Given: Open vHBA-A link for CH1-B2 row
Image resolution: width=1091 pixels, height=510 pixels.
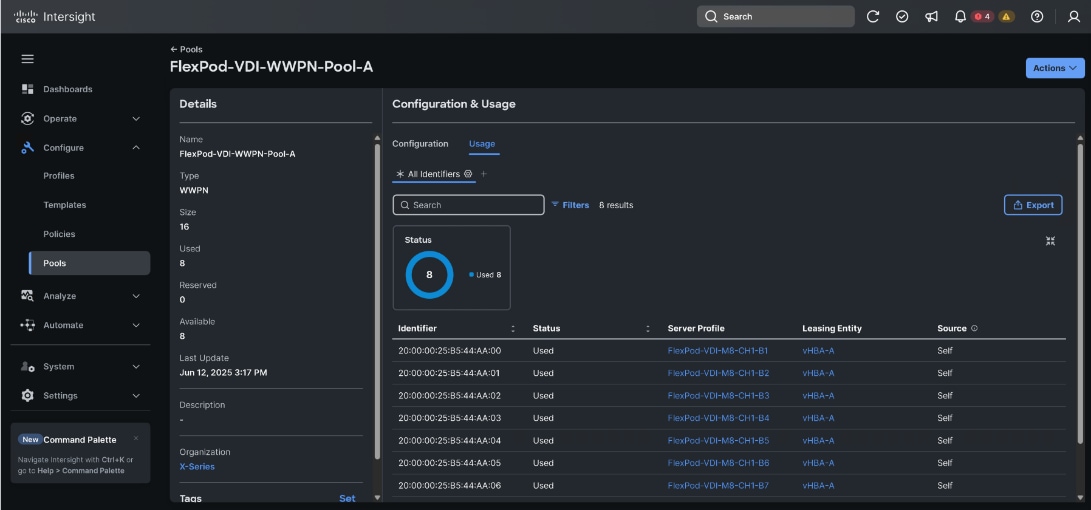Looking at the screenshot, I should click(x=818, y=373).
